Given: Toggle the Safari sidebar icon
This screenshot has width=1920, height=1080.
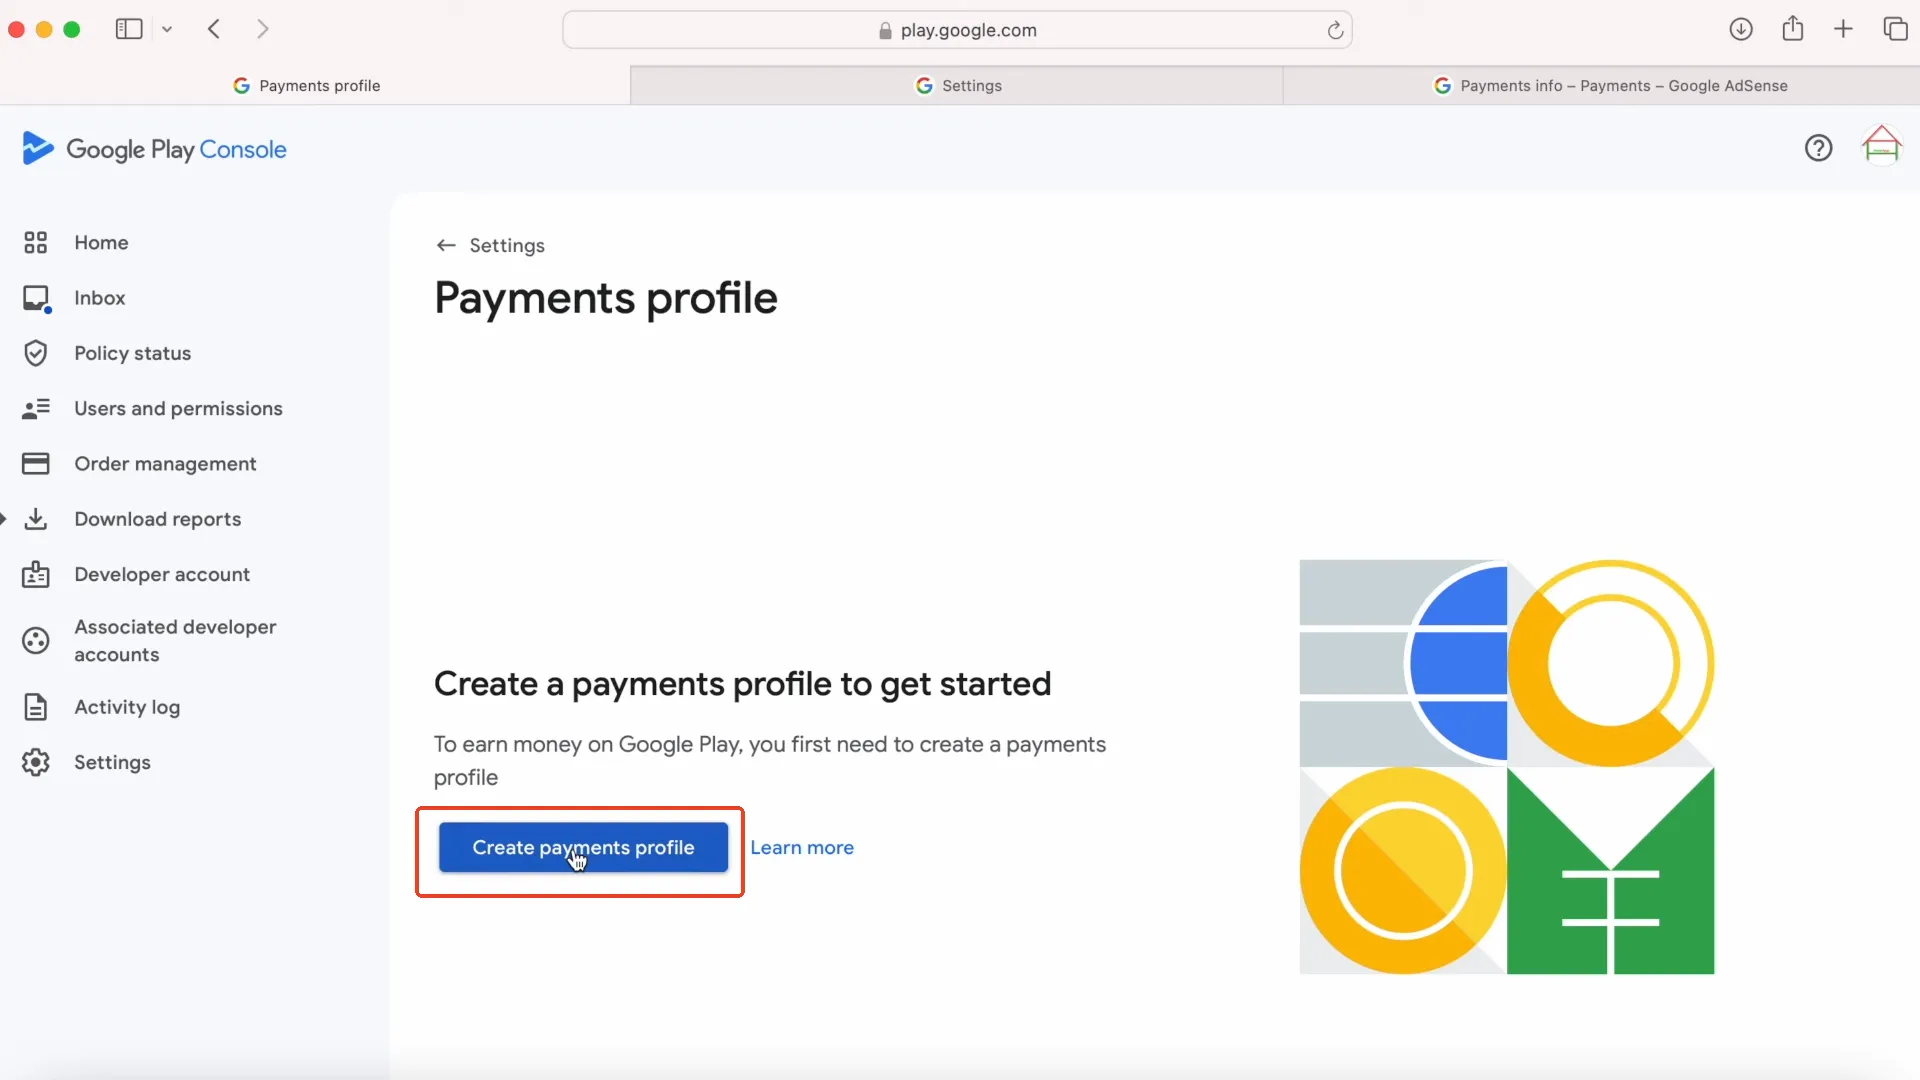Looking at the screenshot, I should pos(129,29).
